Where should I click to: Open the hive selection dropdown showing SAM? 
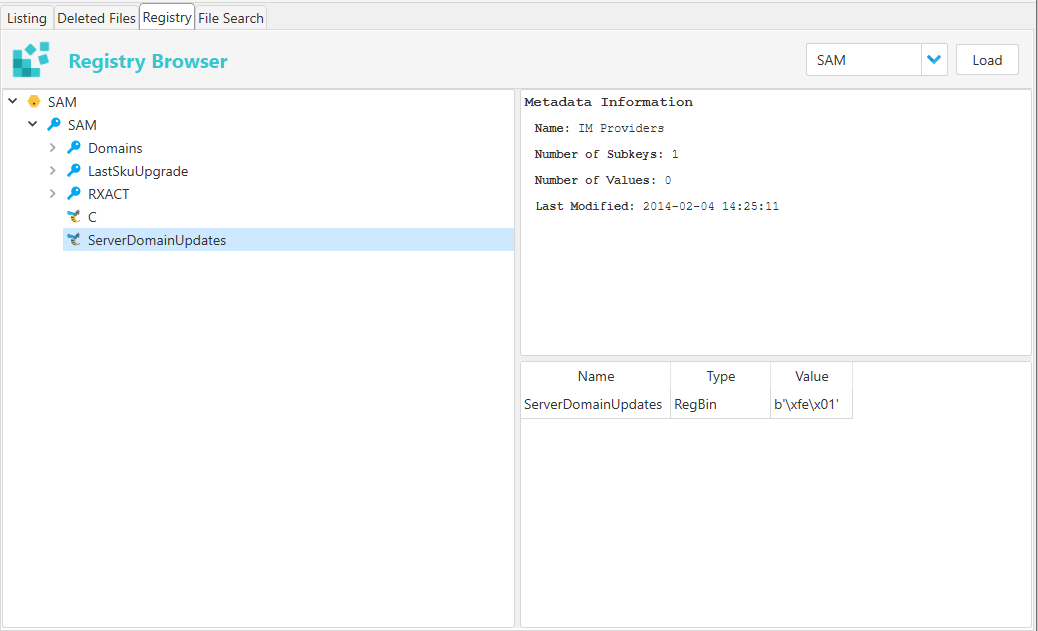(x=934, y=59)
